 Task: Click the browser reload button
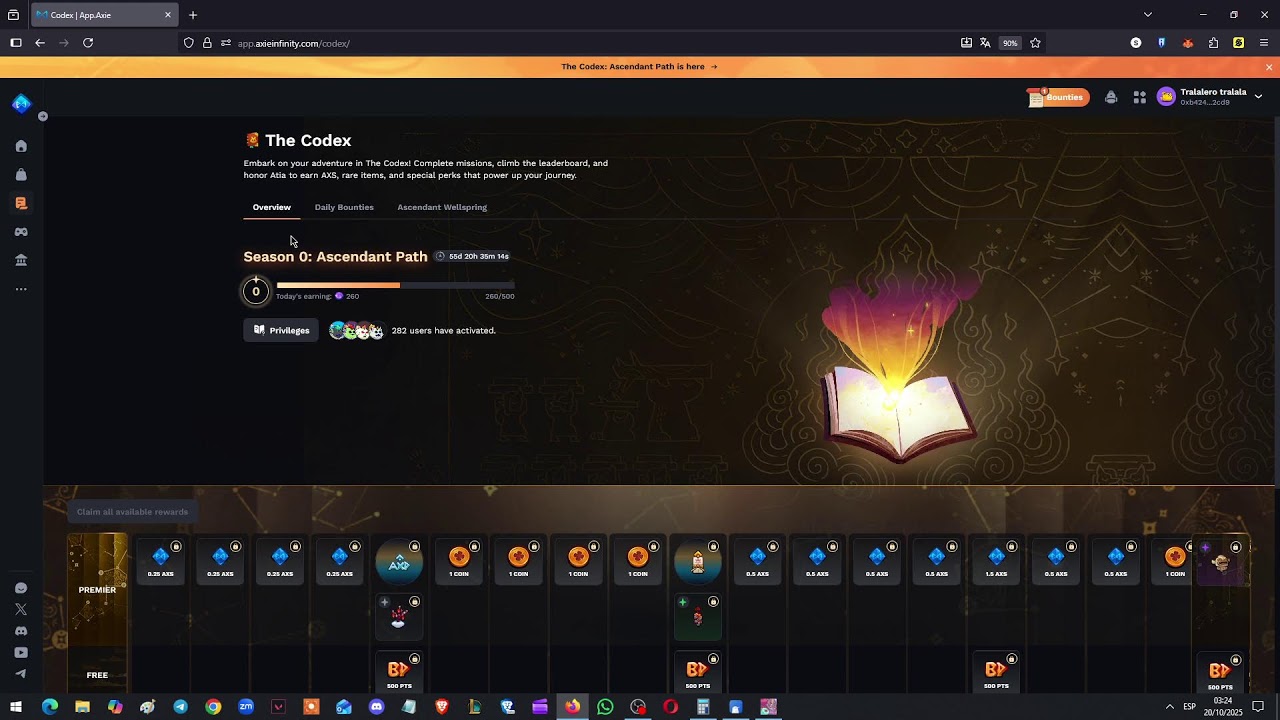[88, 43]
